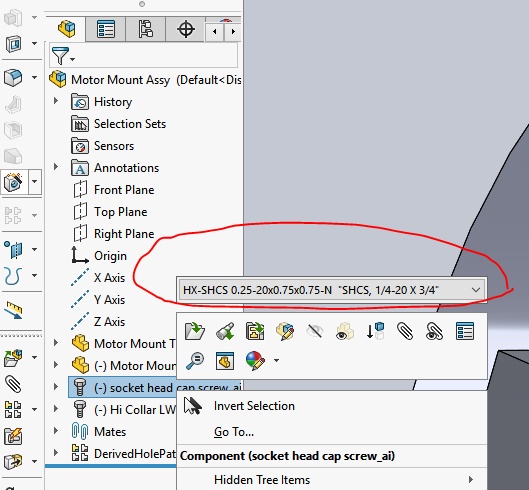Click the right tab scroll arrow

click(x=233, y=32)
